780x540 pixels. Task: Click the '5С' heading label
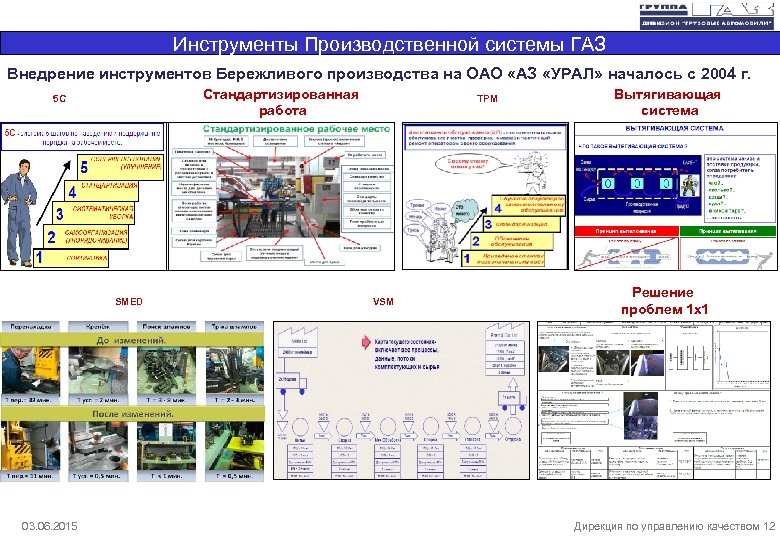(59, 98)
